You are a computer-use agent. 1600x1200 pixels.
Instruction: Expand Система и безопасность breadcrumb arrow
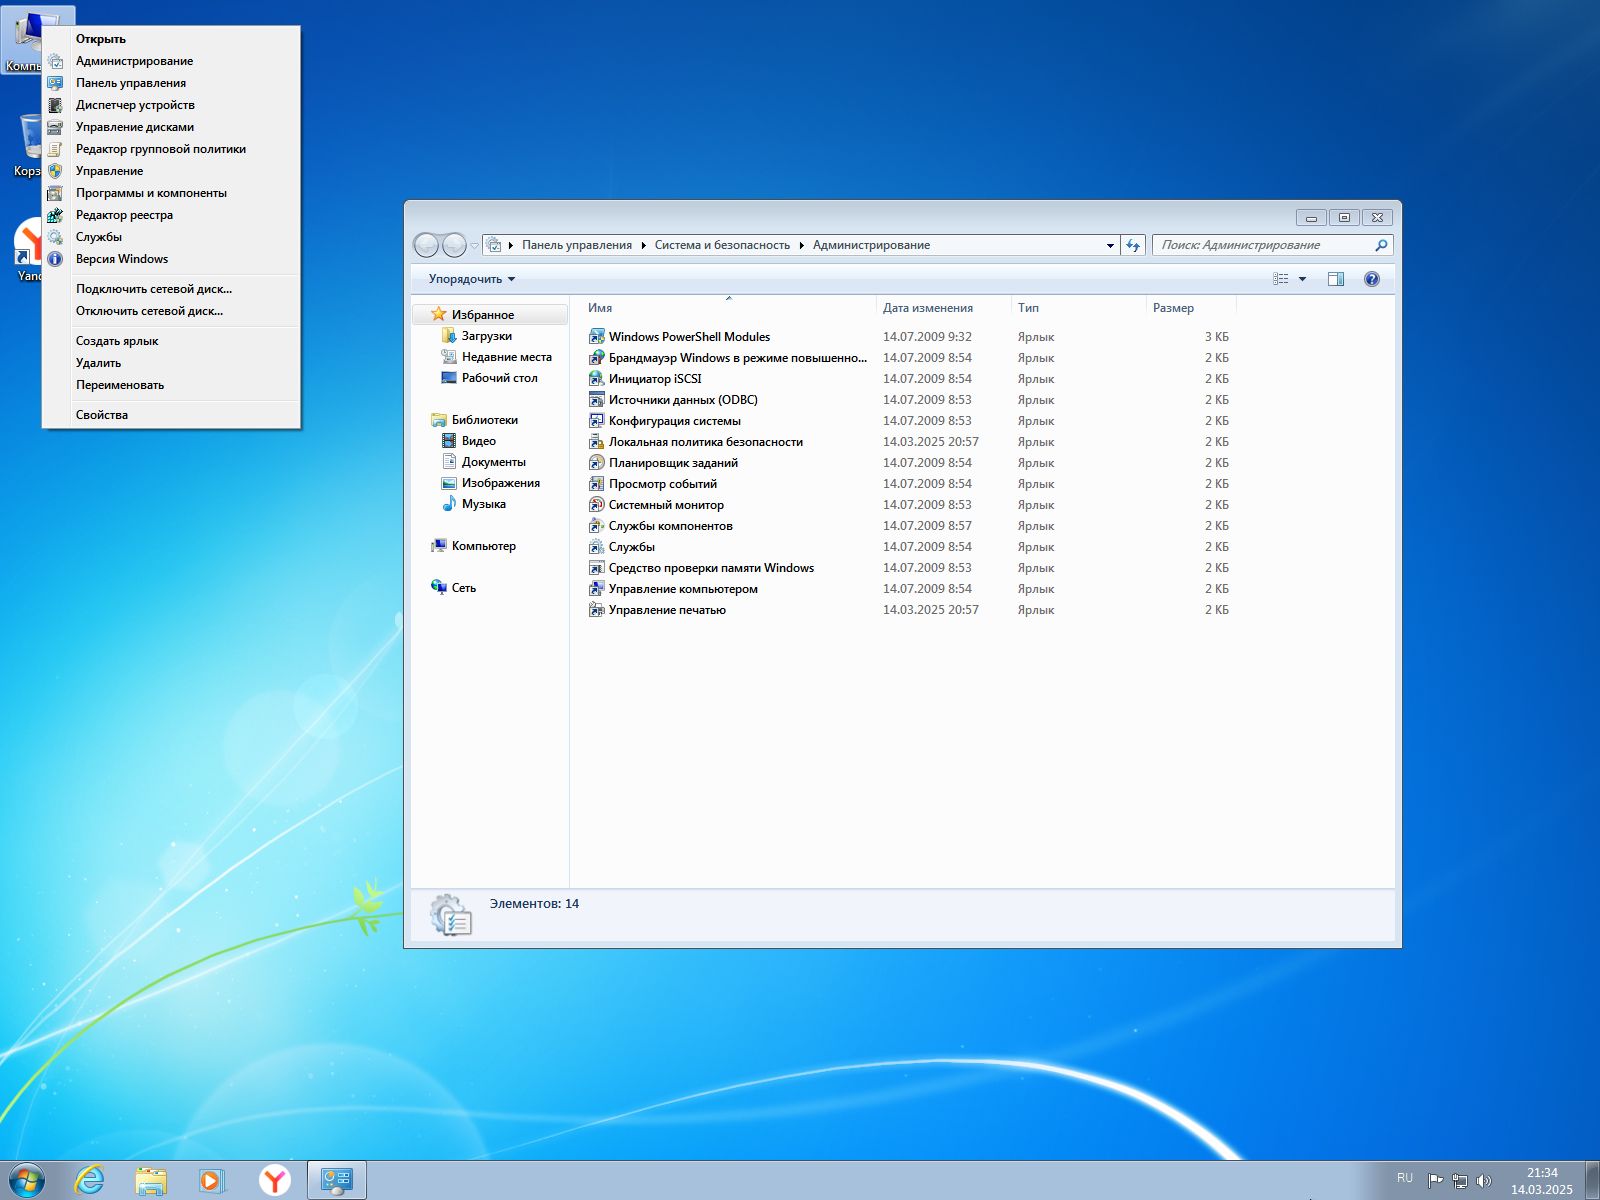pyautogui.click(x=801, y=245)
